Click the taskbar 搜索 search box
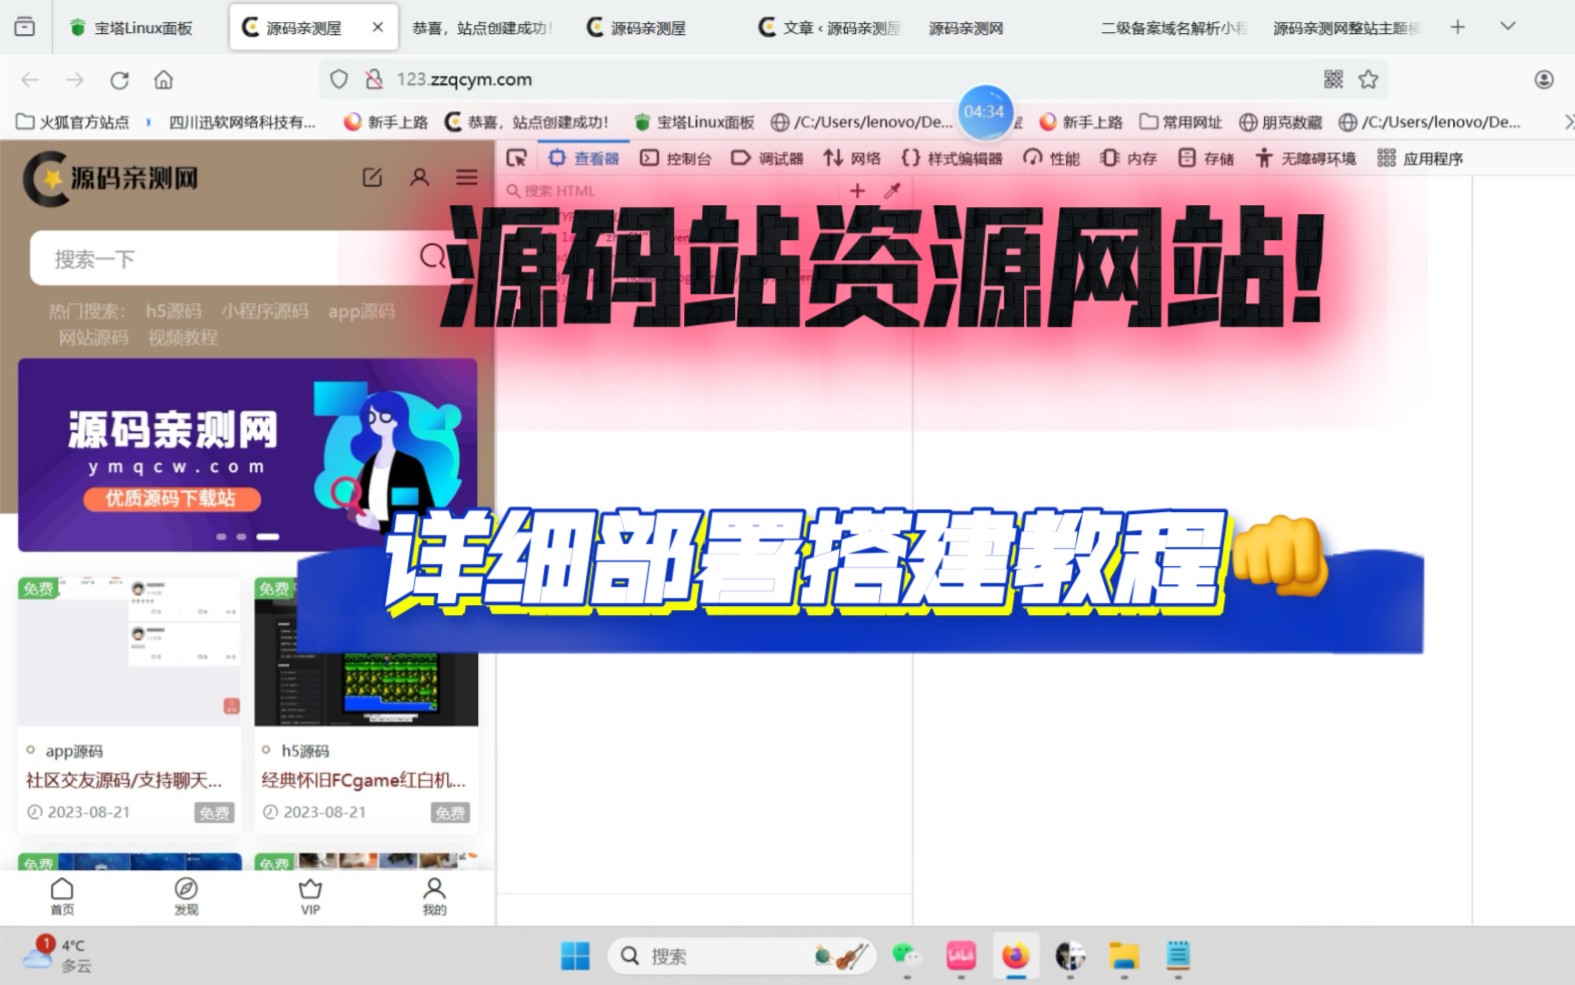Image resolution: width=1575 pixels, height=985 pixels. point(742,956)
